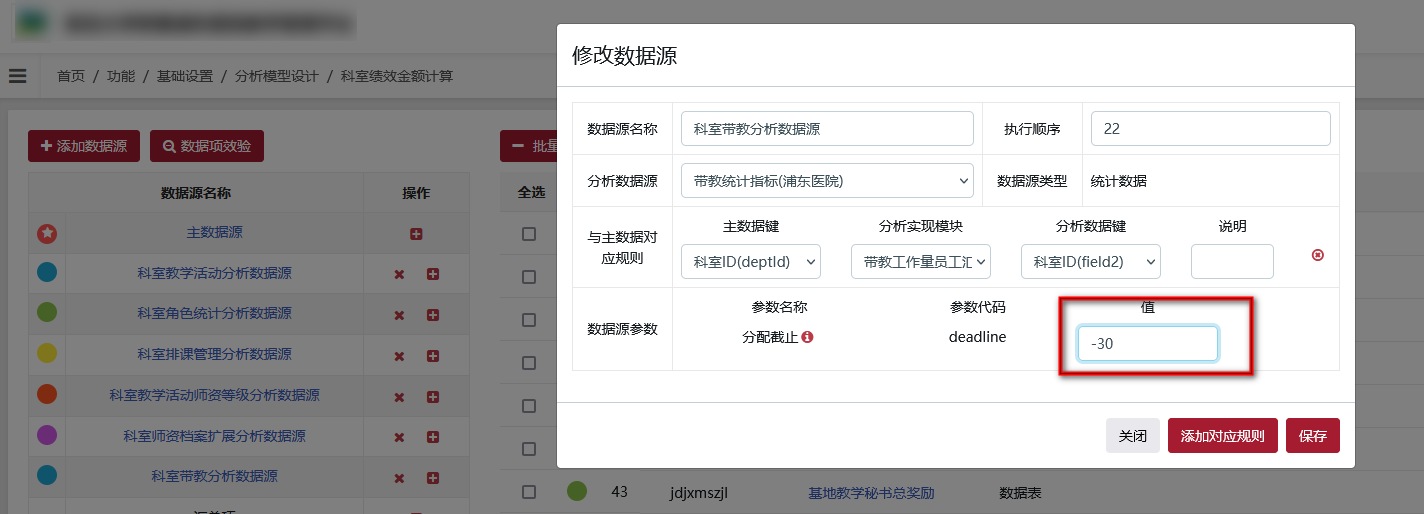Delete 科室带教分析数据源 with the red X
Screen dimensions: 1424x514
399,477
